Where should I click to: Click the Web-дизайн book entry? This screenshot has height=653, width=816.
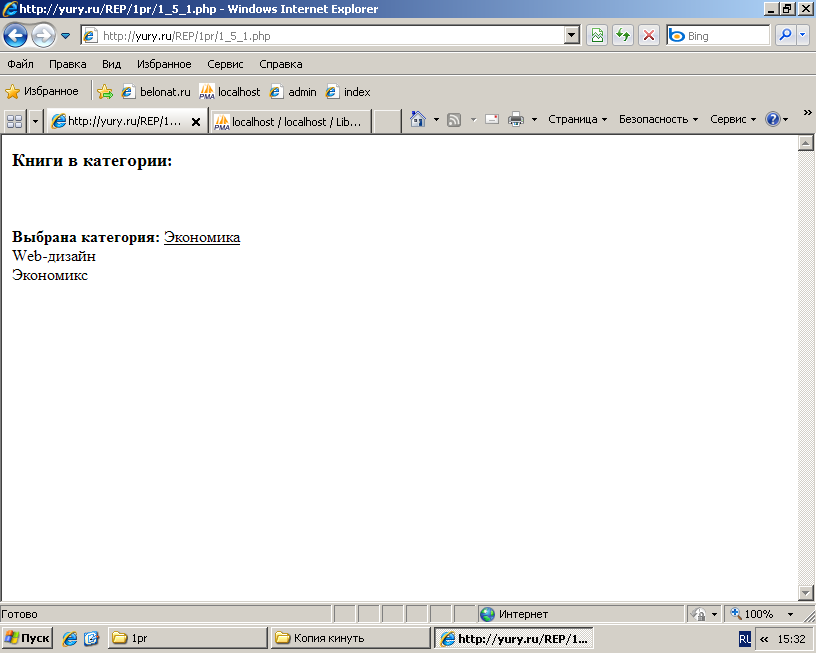54,256
